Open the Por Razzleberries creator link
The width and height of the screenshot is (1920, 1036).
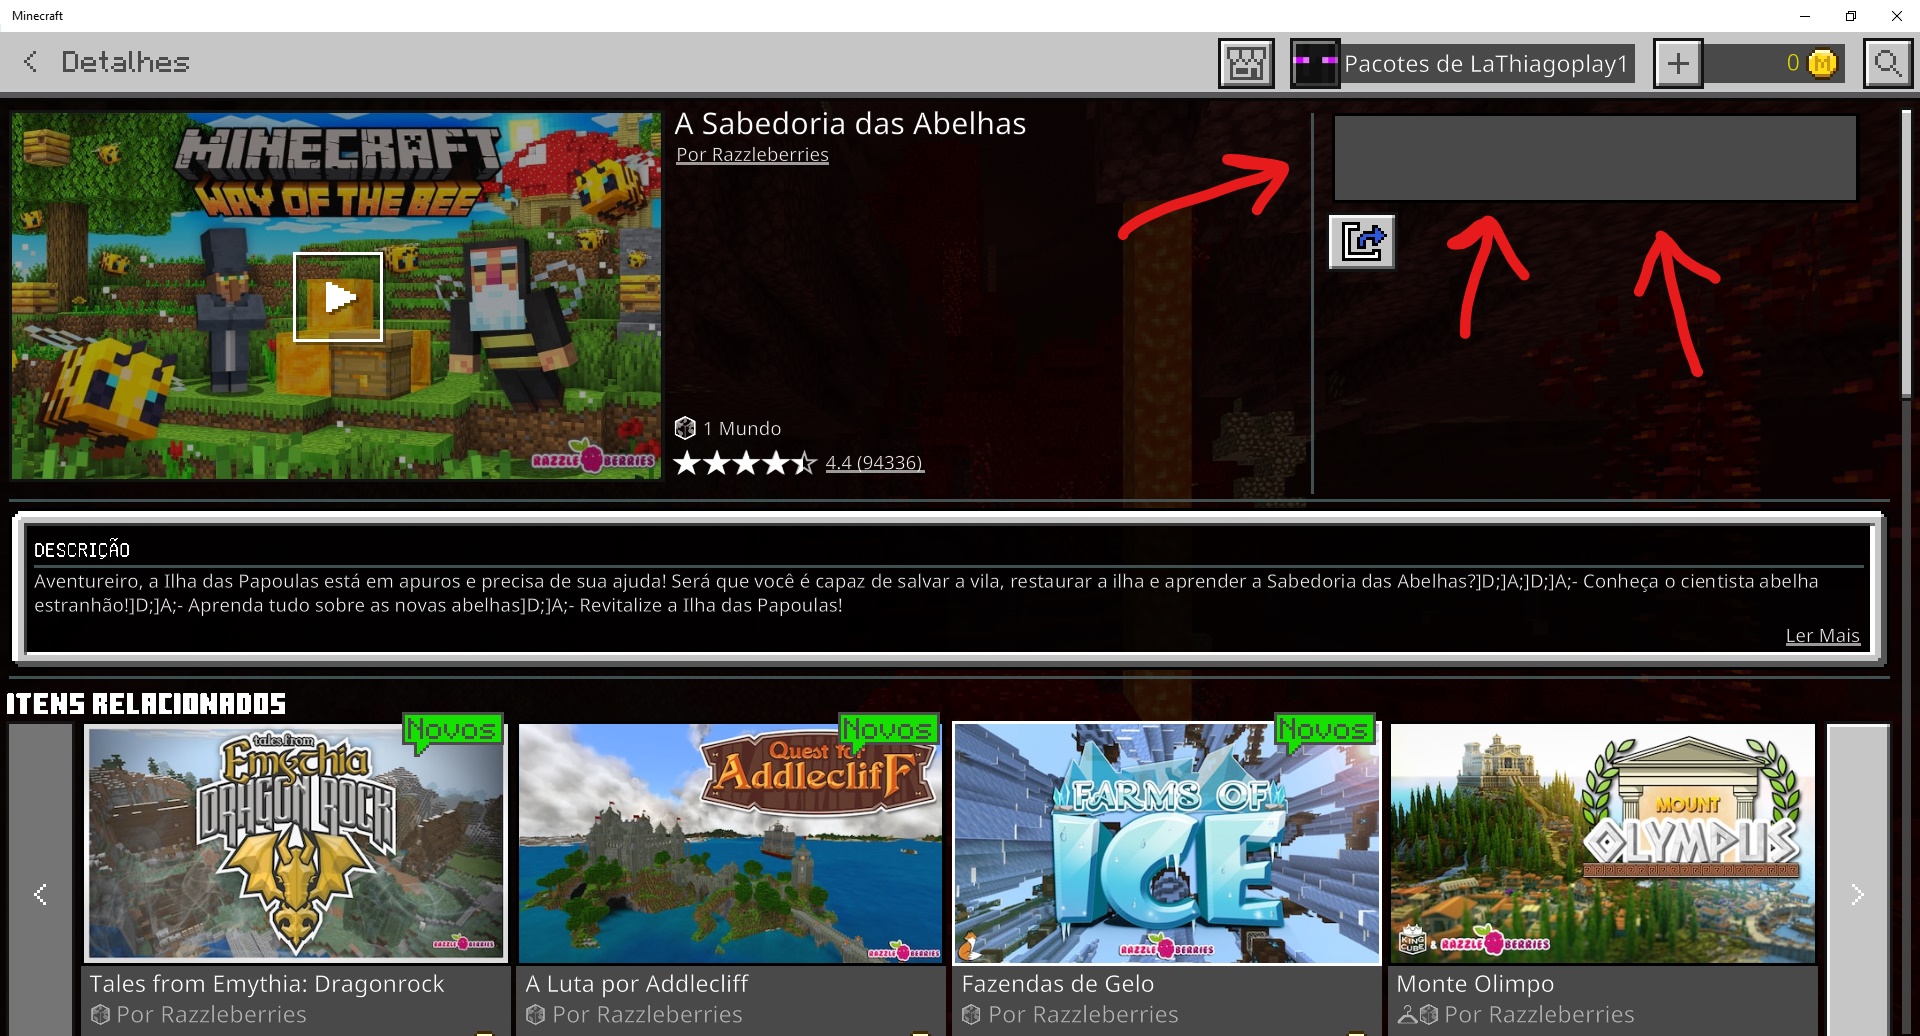click(752, 155)
